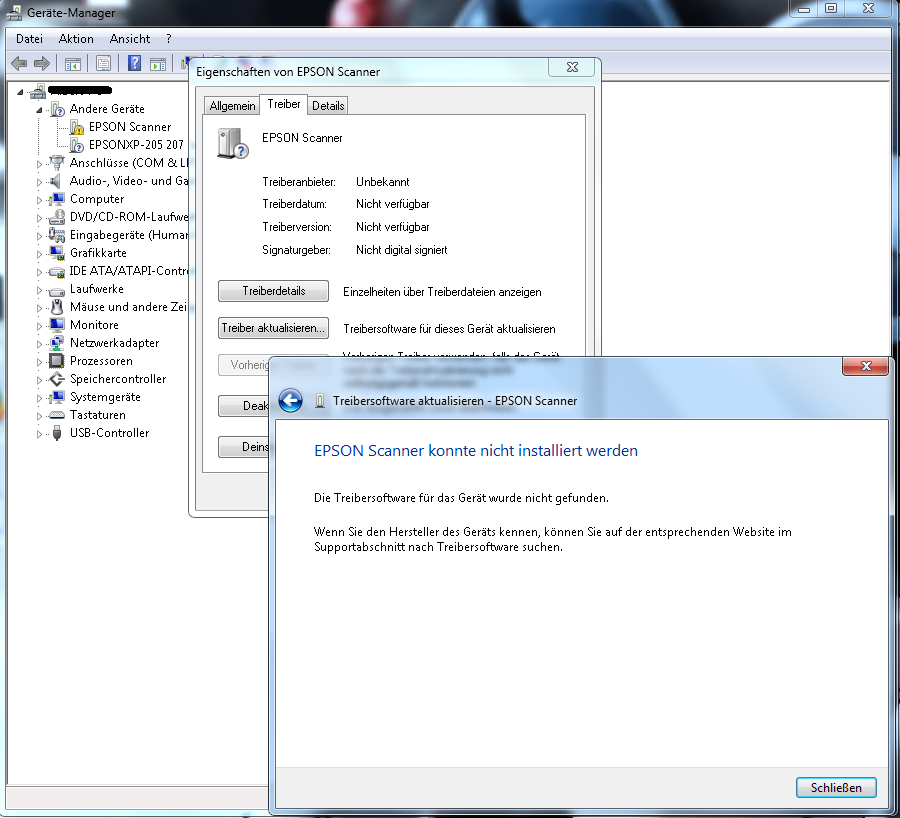Viewport: 900px width, 818px height.
Task: Click the Anschlüsse (COM & LPT) port icon
Action: pos(57,163)
